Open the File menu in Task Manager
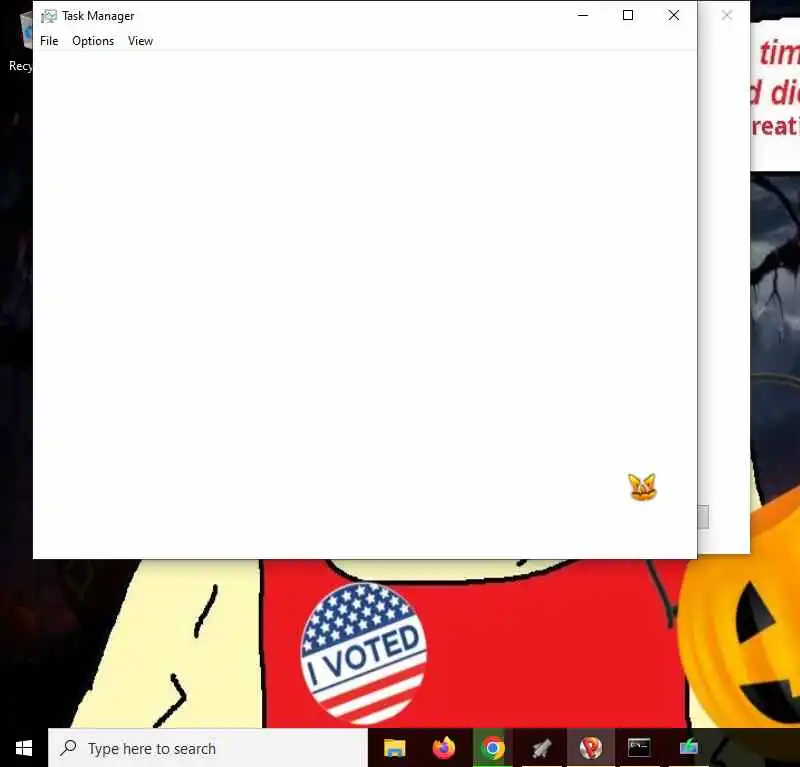Screen dimensions: 800x767 [49, 41]
